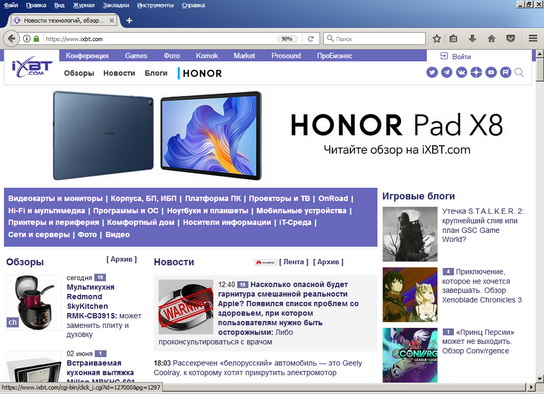Open the Новости Лента link
Image resolution: width=544 pixels, height=394 pixels.
click(294, 262)
